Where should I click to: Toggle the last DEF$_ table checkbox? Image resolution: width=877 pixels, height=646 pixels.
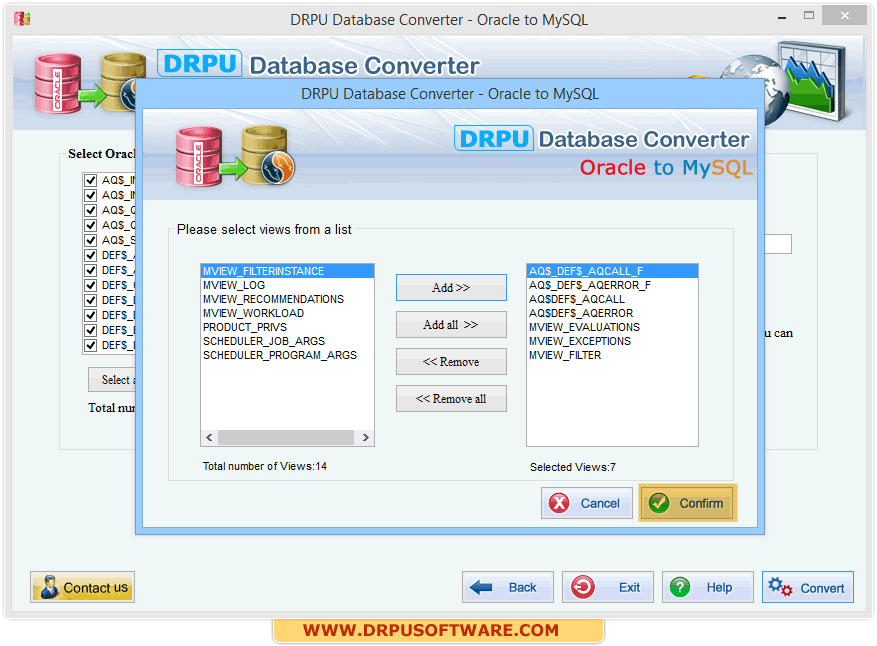pyautogui.click(x=90, y=345)
